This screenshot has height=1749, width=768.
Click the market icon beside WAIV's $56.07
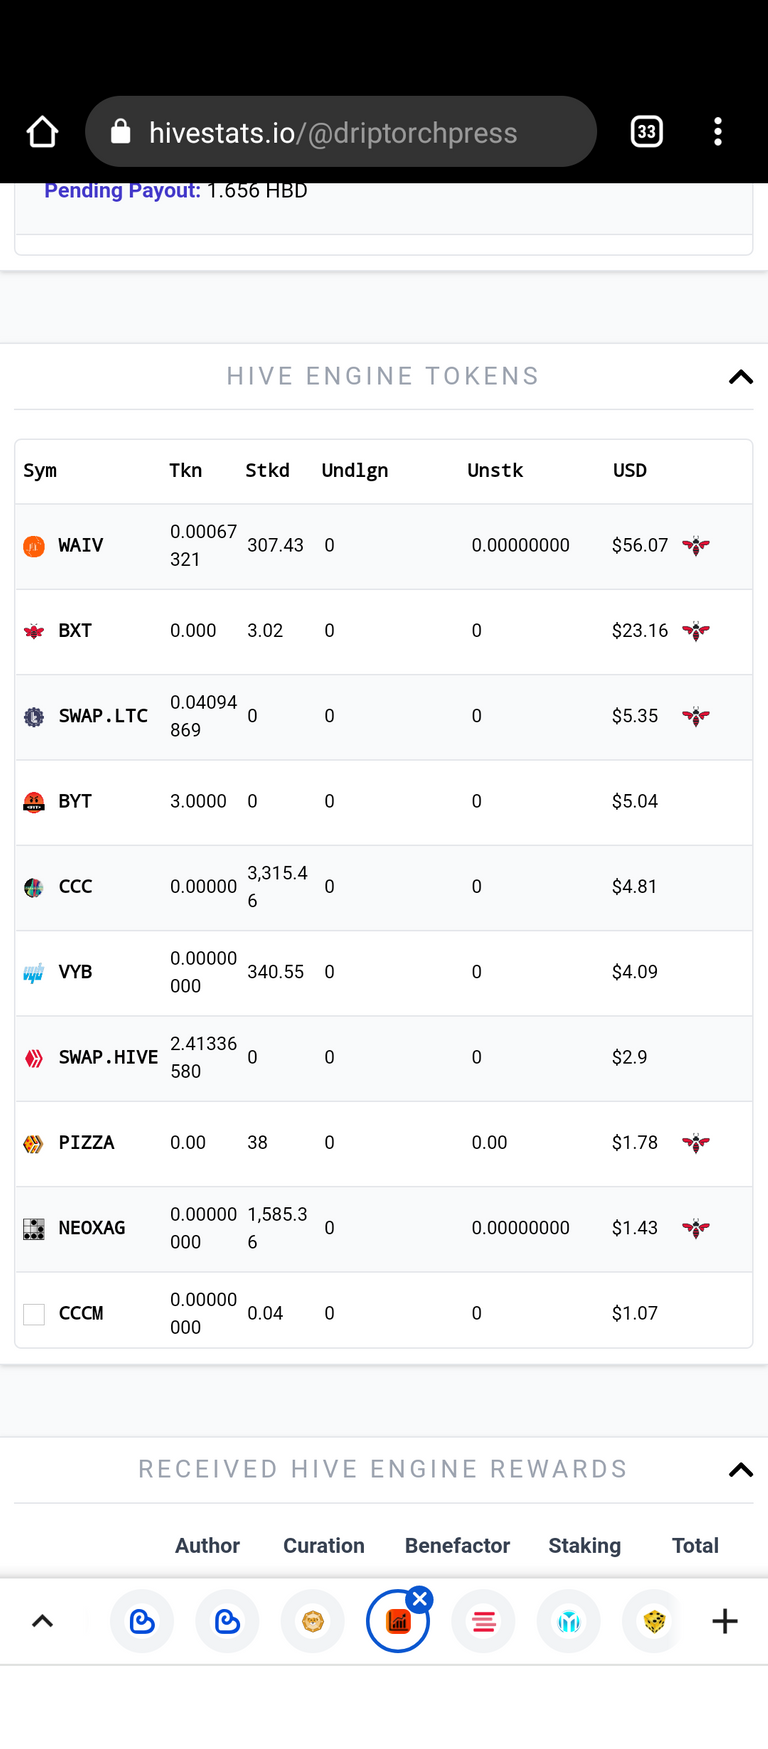tap(696, 546)
